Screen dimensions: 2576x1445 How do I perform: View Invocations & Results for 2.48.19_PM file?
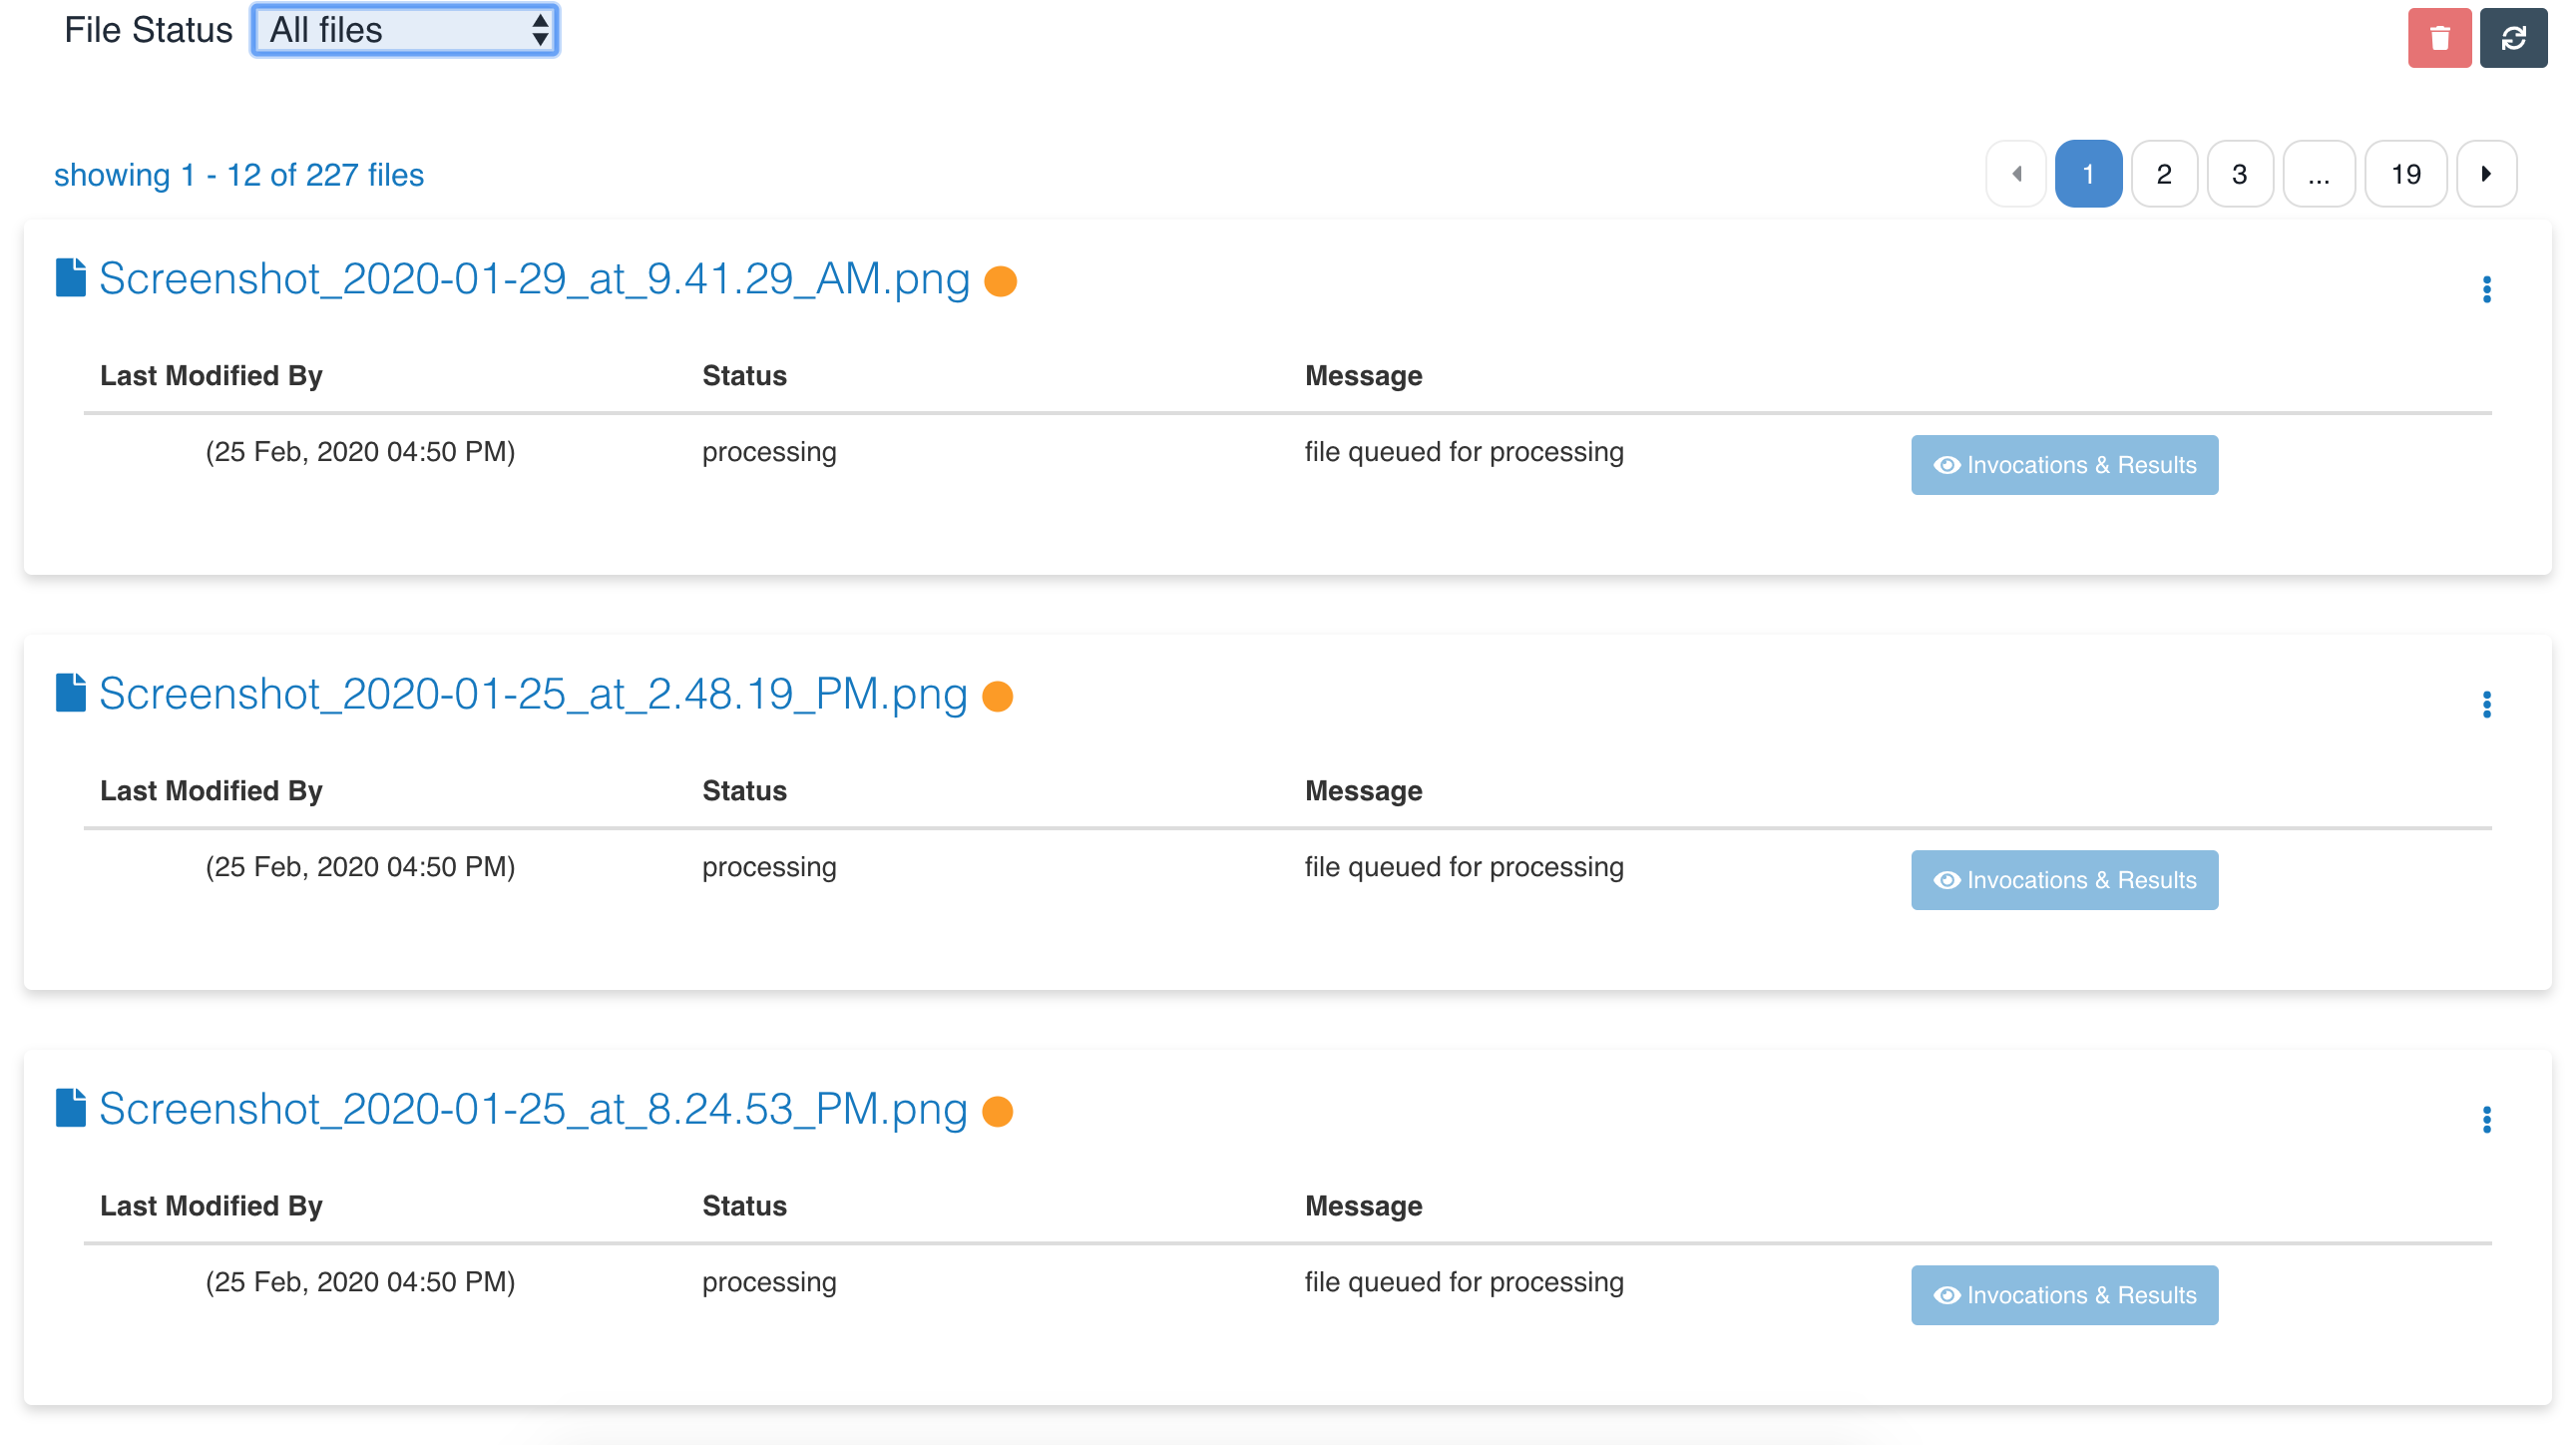click(2064, 880)
